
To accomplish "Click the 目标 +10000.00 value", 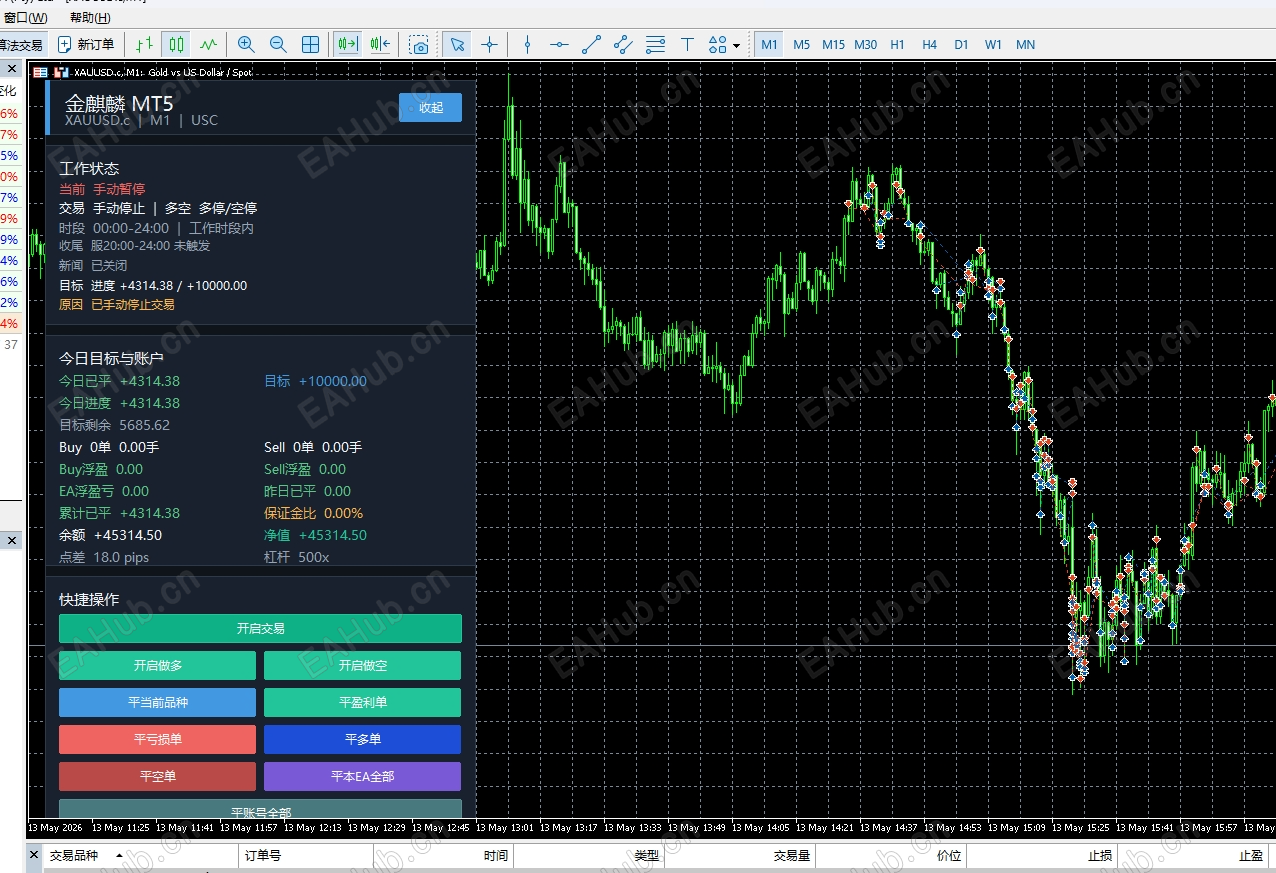I will tap(315, 381).
